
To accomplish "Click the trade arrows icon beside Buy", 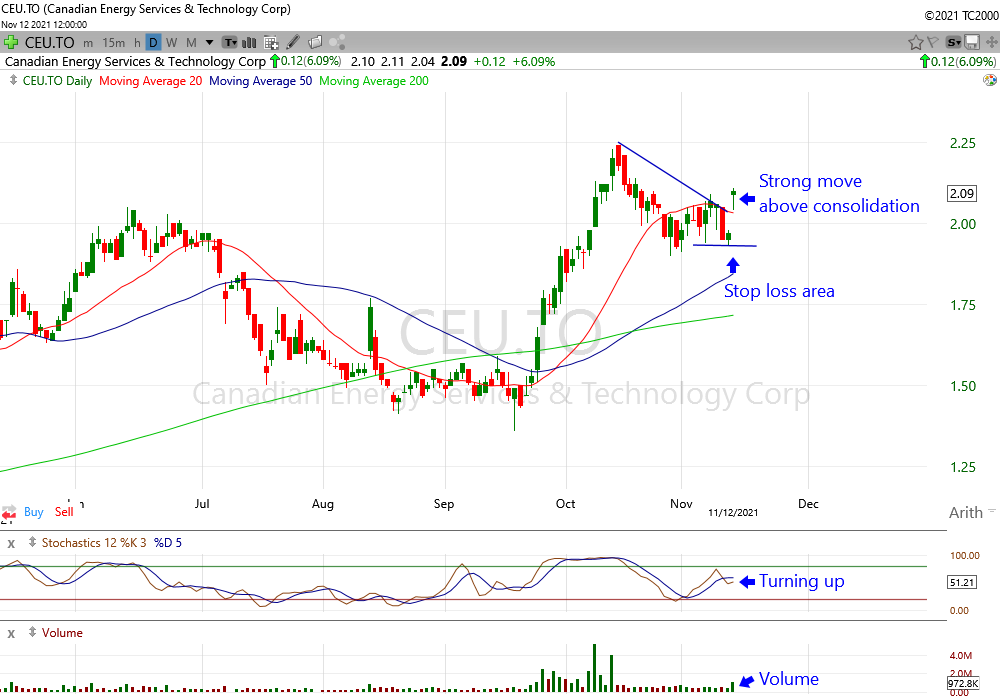I will point(9,512).
